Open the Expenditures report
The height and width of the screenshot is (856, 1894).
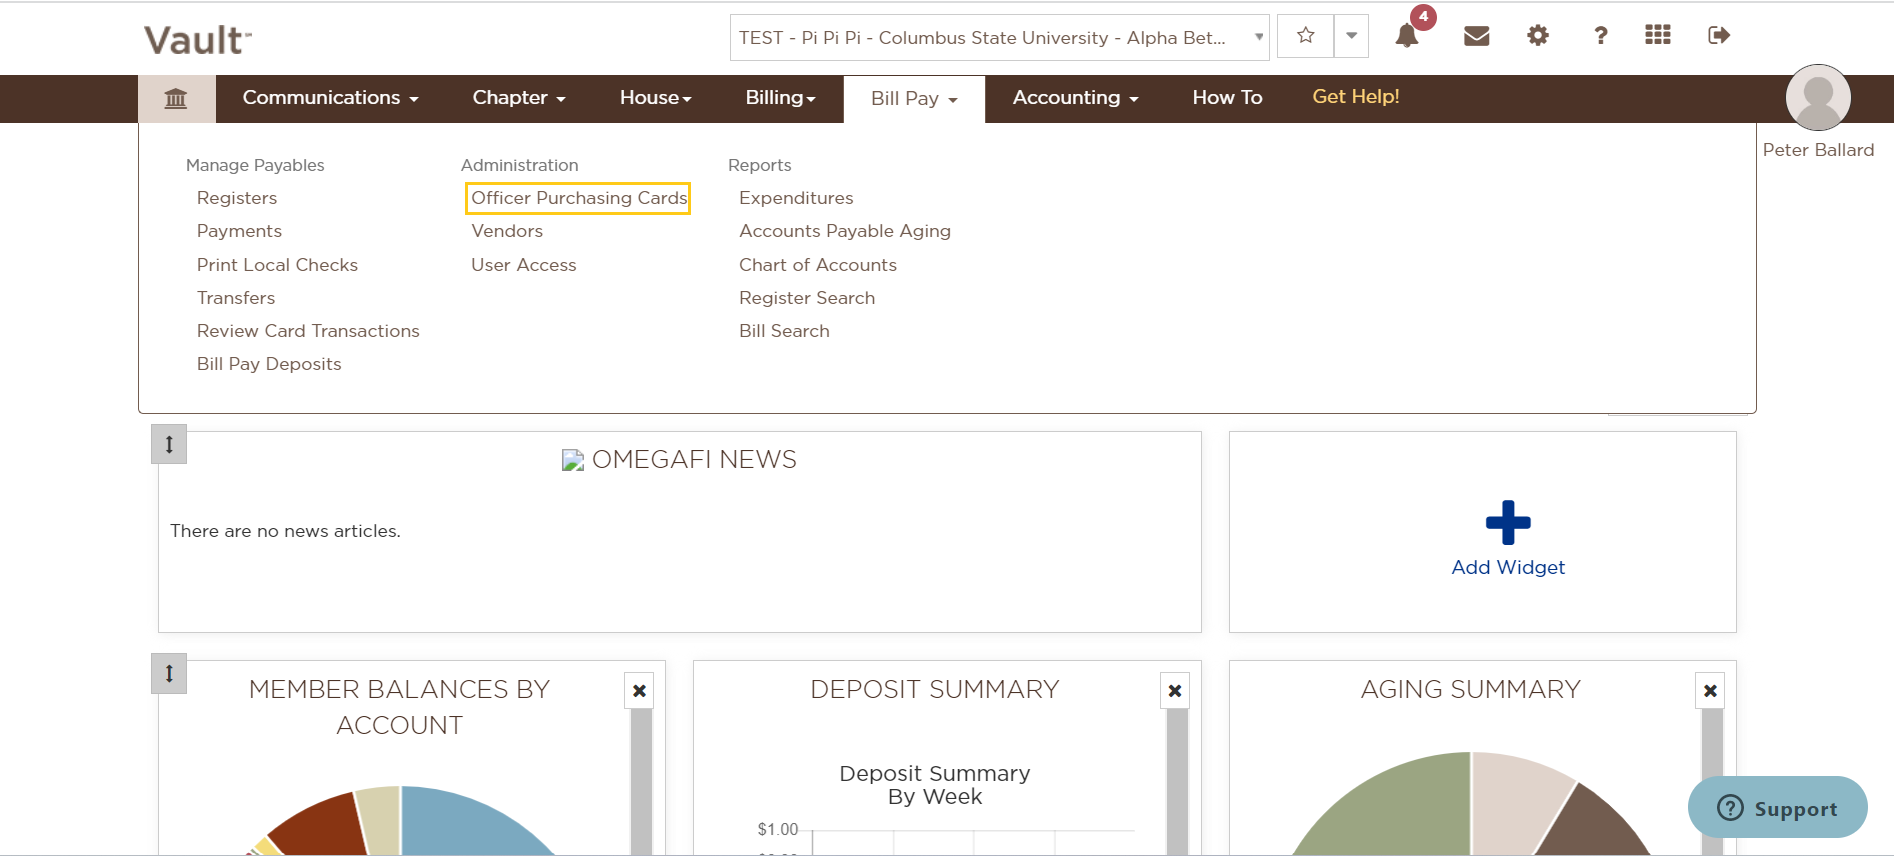coord(796,198)
